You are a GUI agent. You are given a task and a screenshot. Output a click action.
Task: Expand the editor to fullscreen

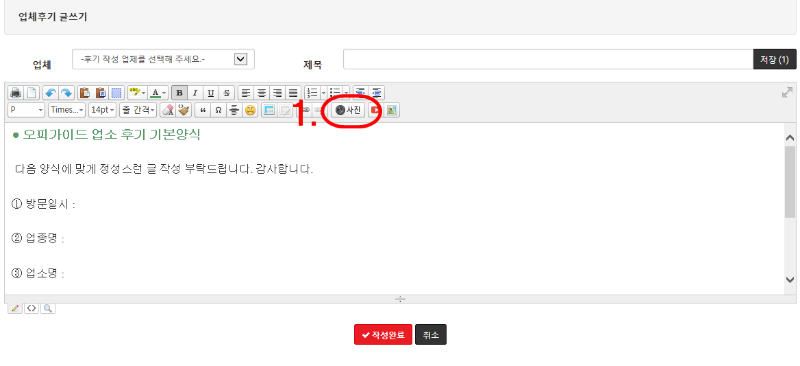(x=787, y=92)
